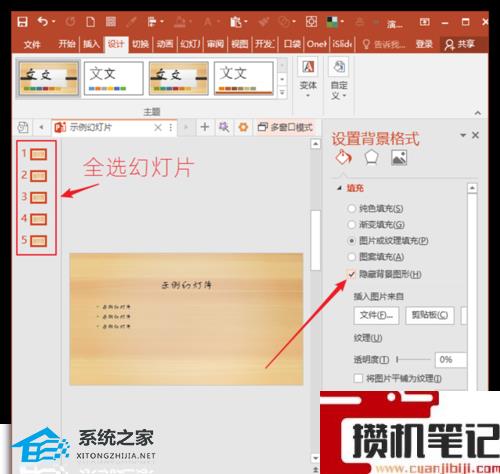
Task: Open ribbon display options icon
Action: click(x=424, y=22)
